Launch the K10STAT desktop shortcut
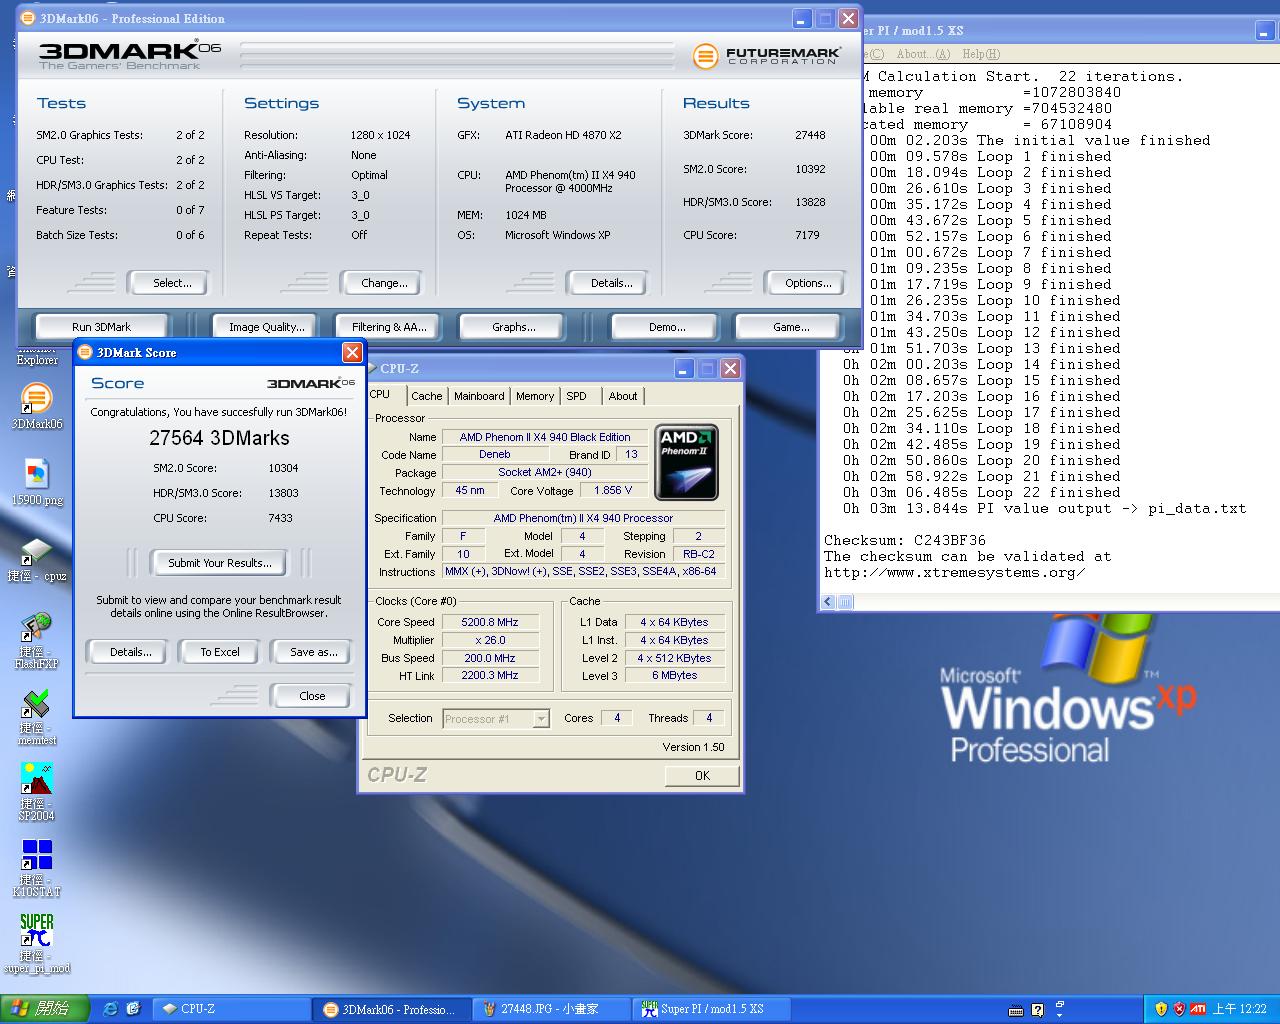The image size is (1280, 1024). point(36,868)
